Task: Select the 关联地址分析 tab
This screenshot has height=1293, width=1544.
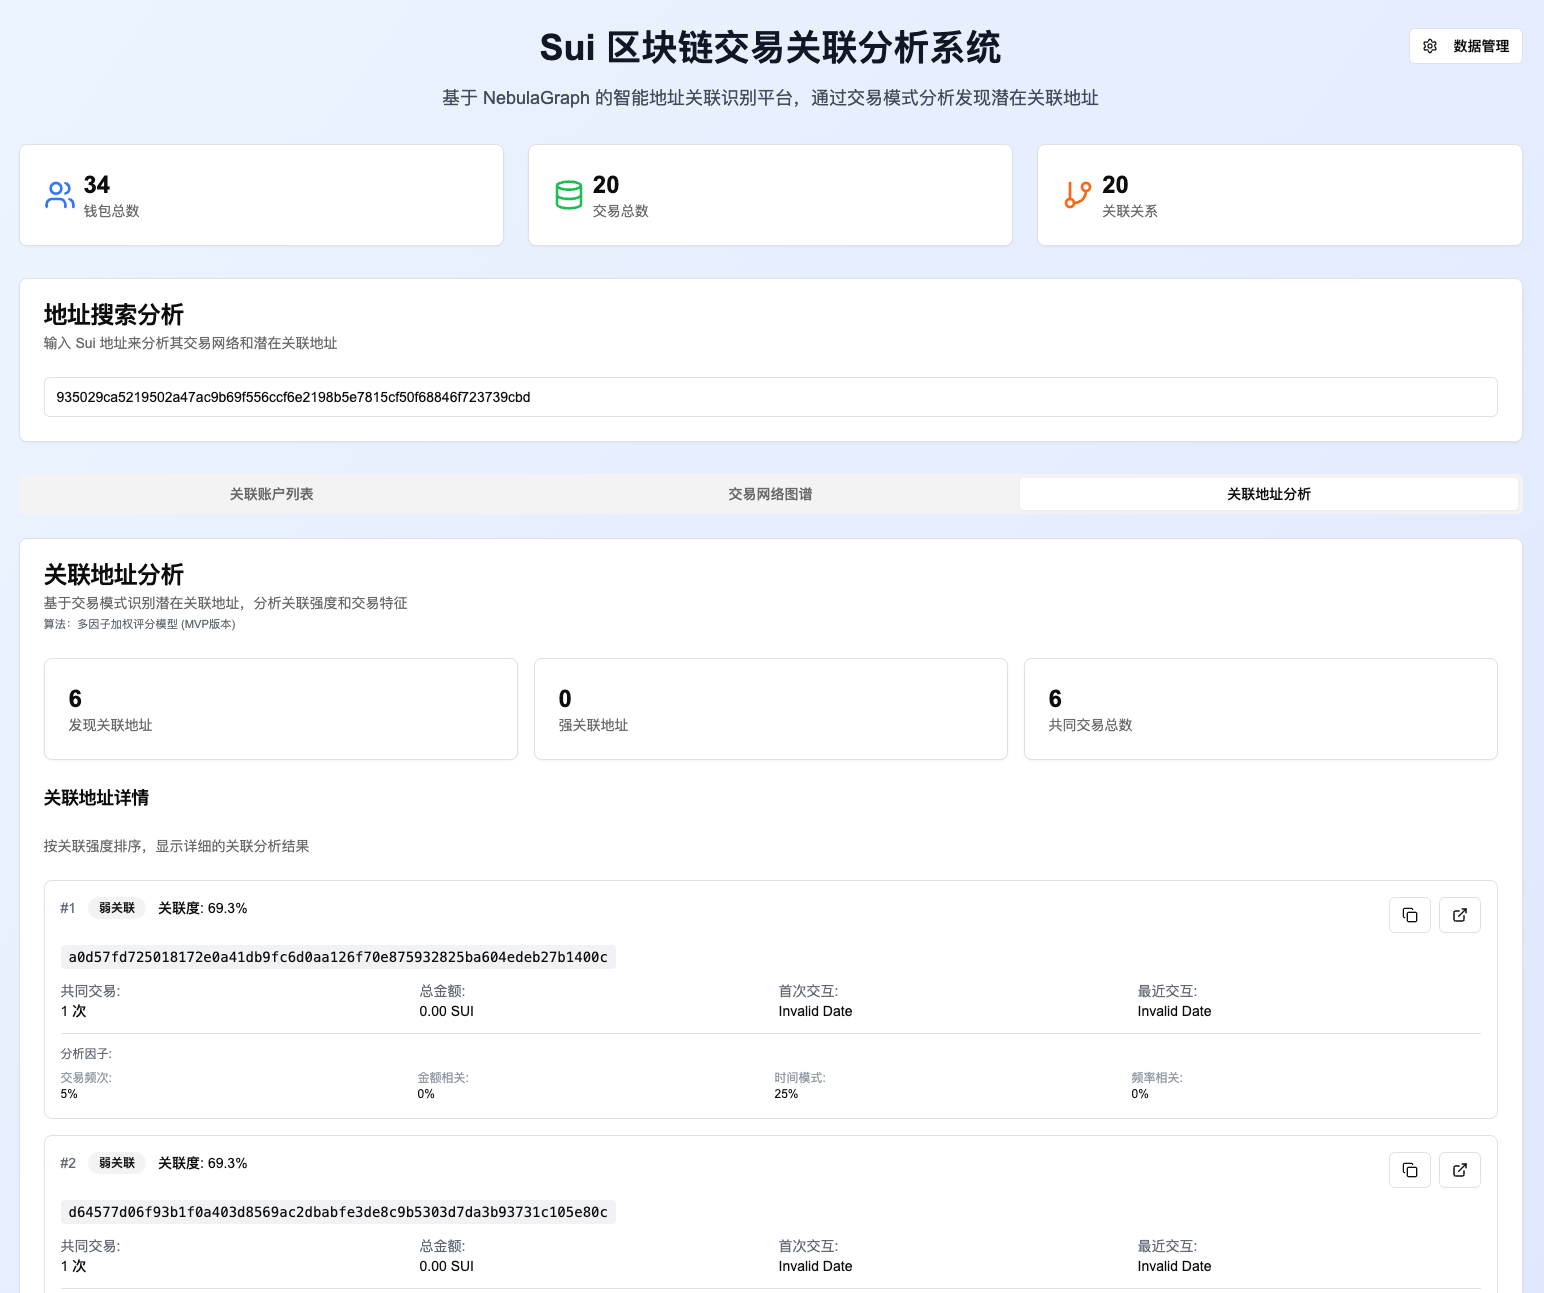Action: pos(1267,493)
